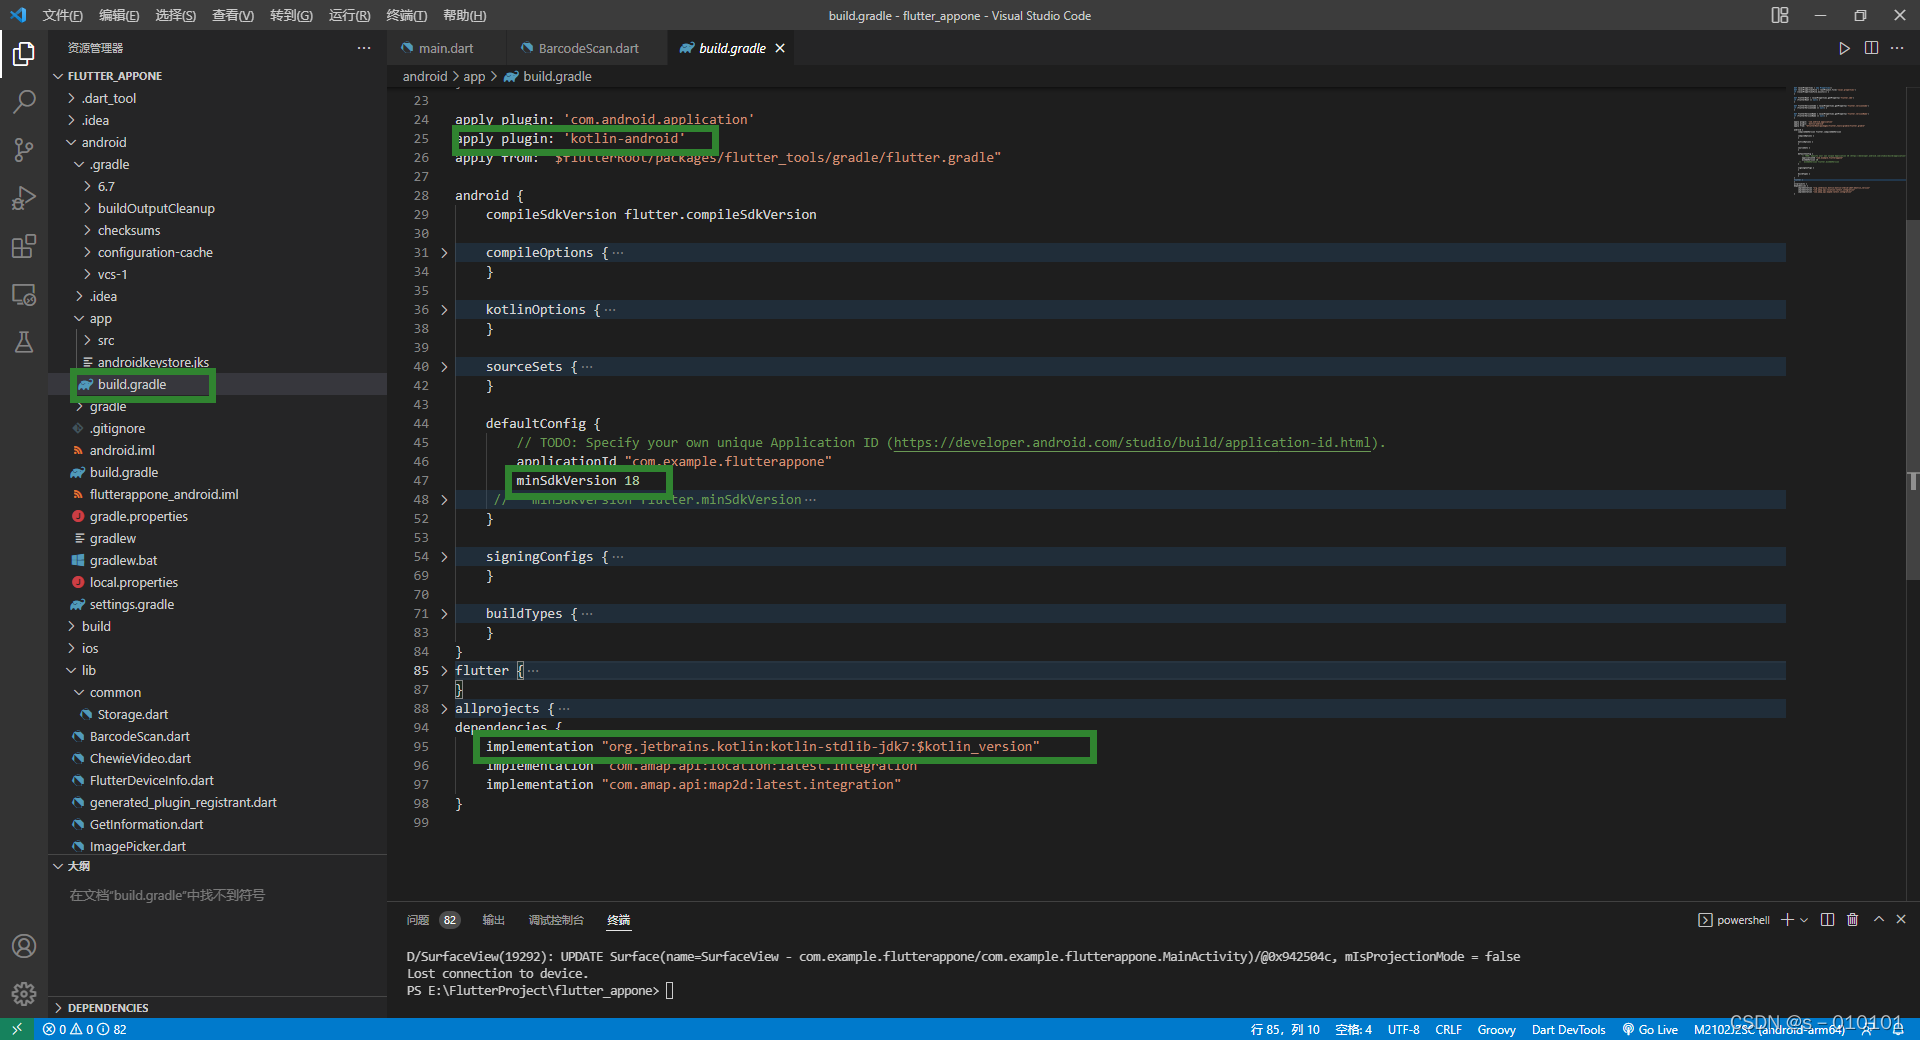The height and width of the screenshot is (1040, 1920).
Task: Open the Manage gear icon
Action: (x=24, y=994)
